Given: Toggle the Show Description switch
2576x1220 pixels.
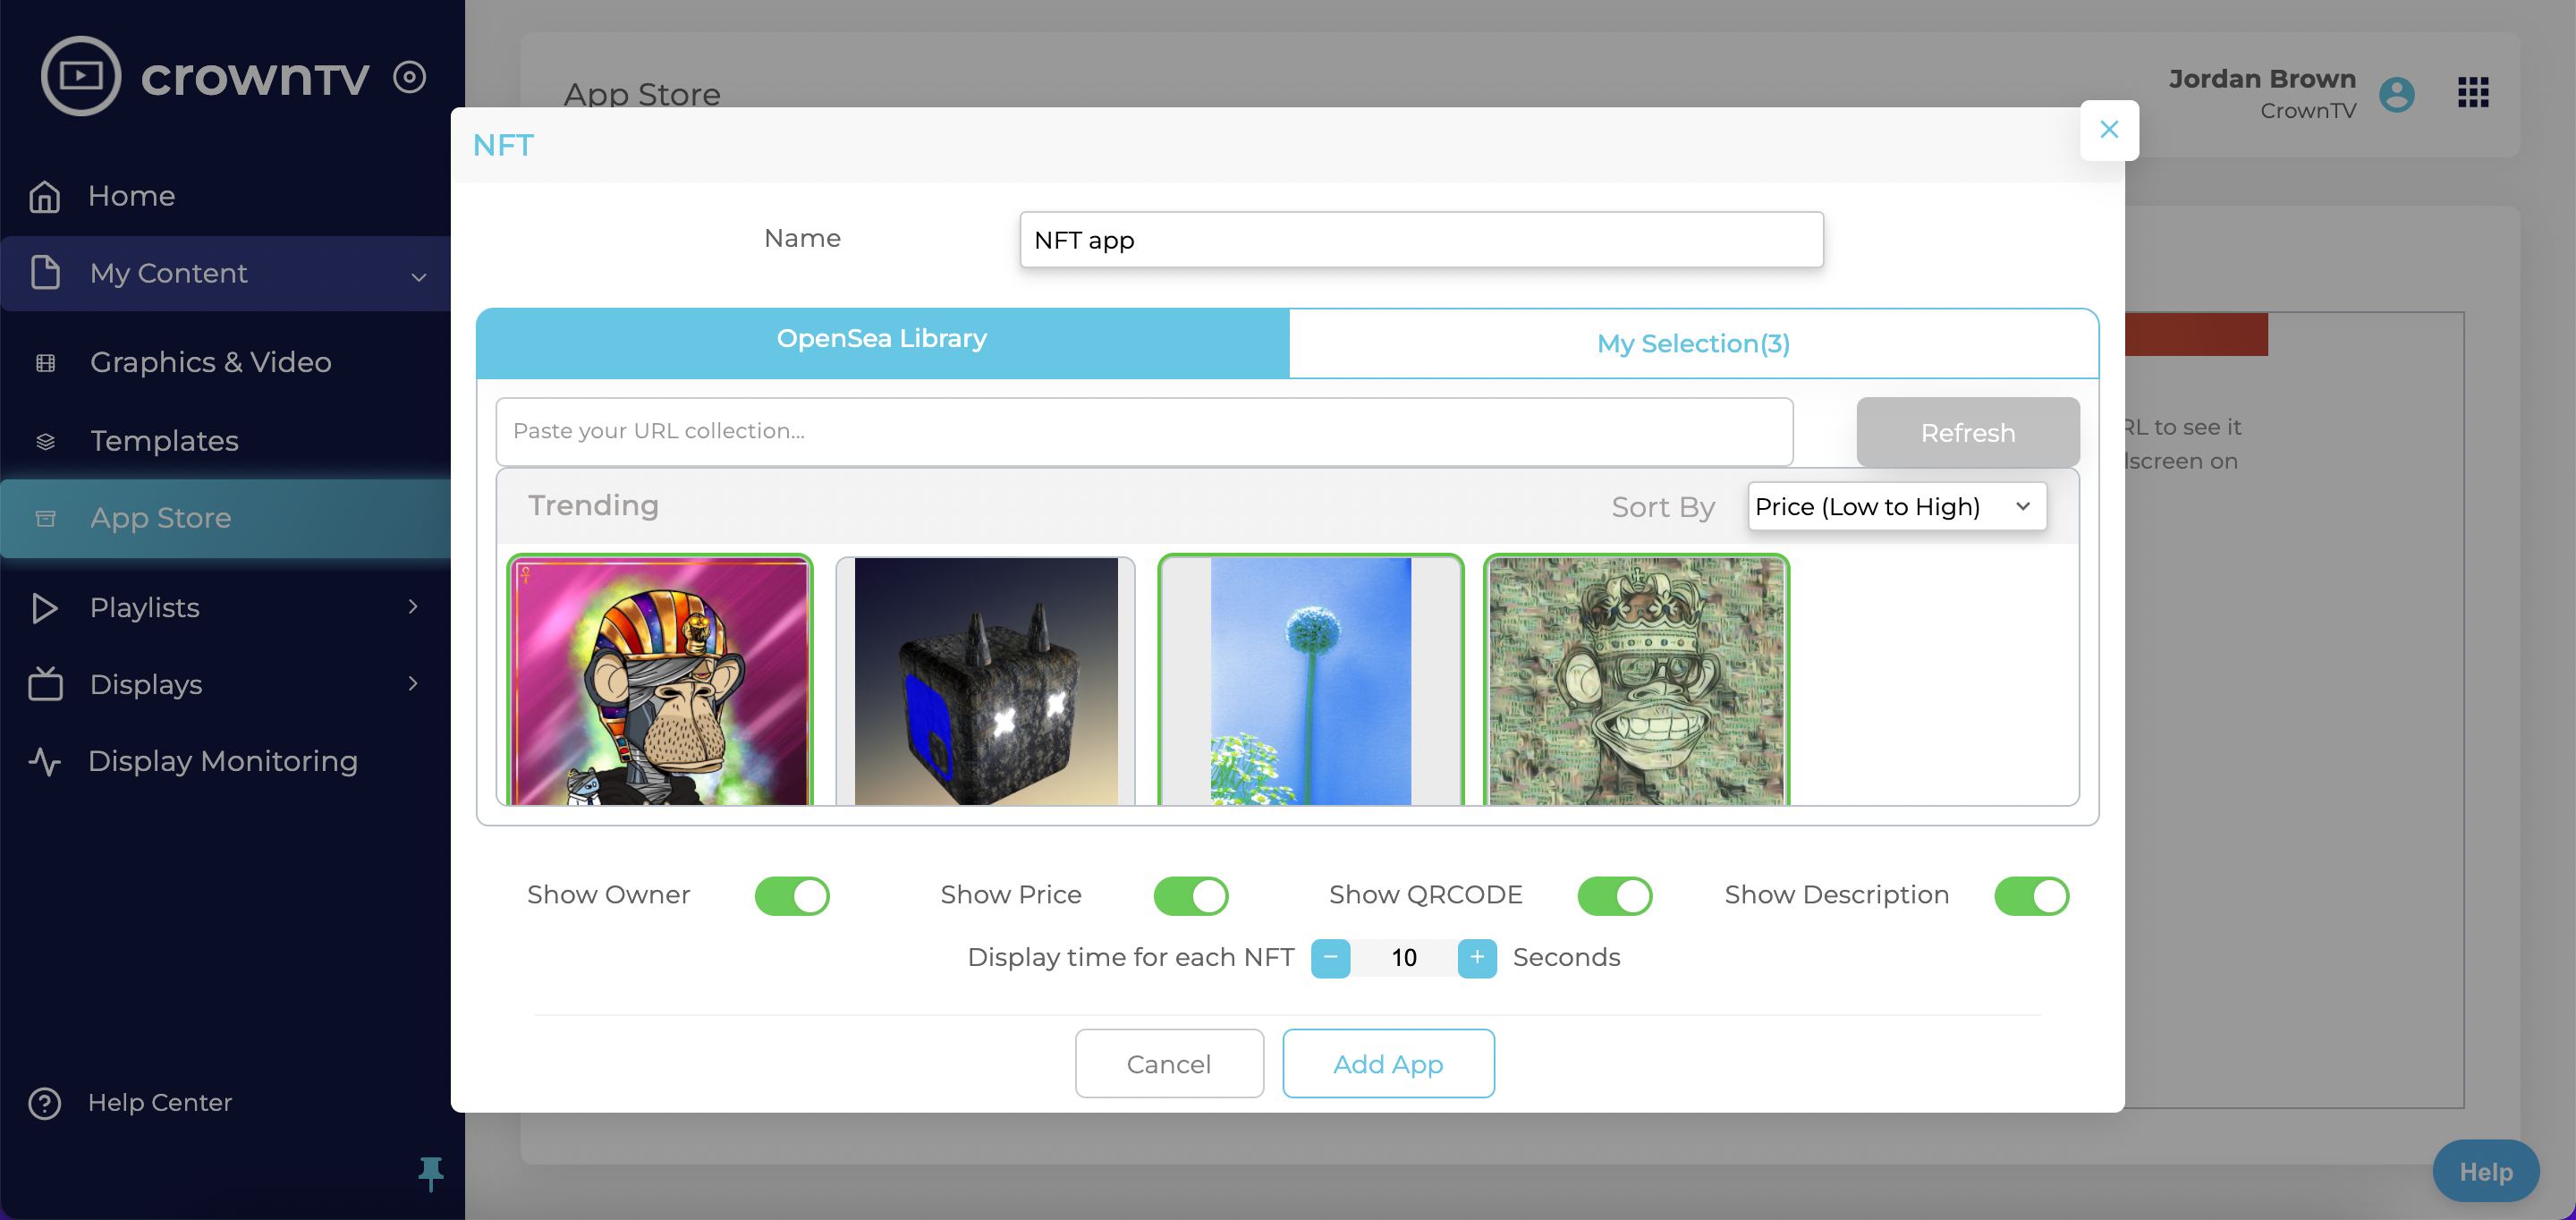Looking at the screenshot, I should tap(2031, 896).
